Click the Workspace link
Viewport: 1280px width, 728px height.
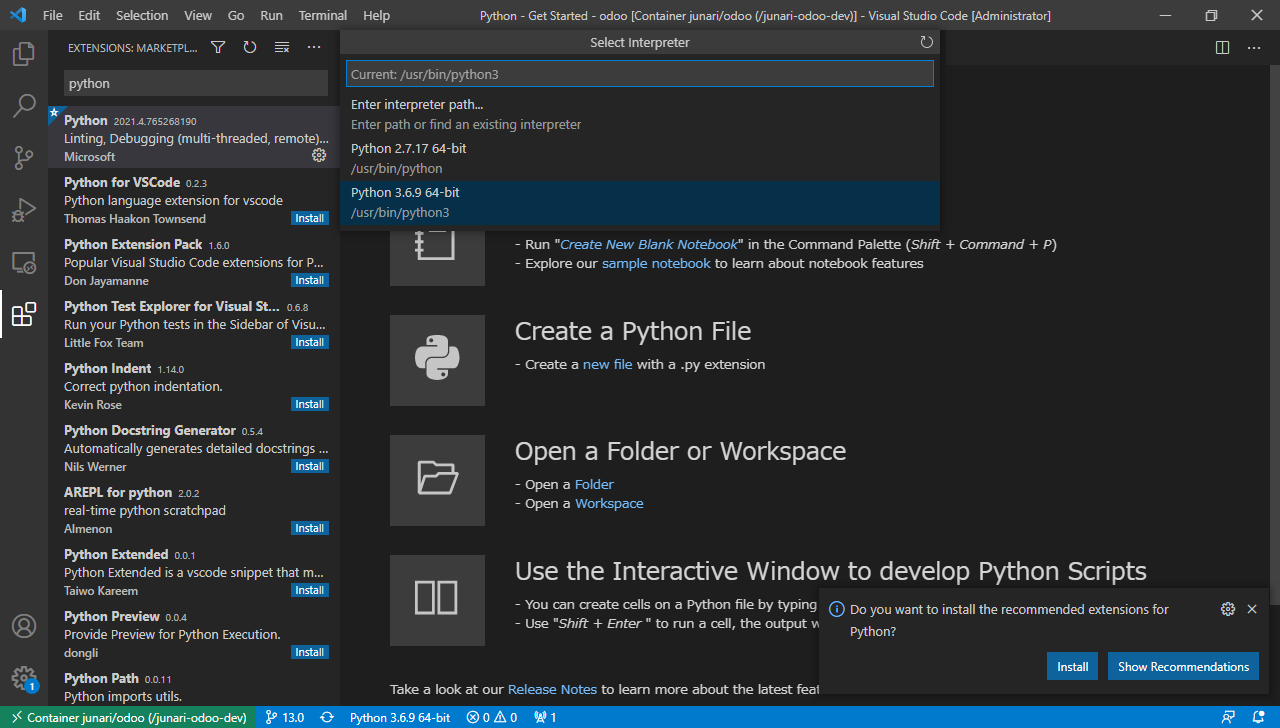tap(609, 503)
